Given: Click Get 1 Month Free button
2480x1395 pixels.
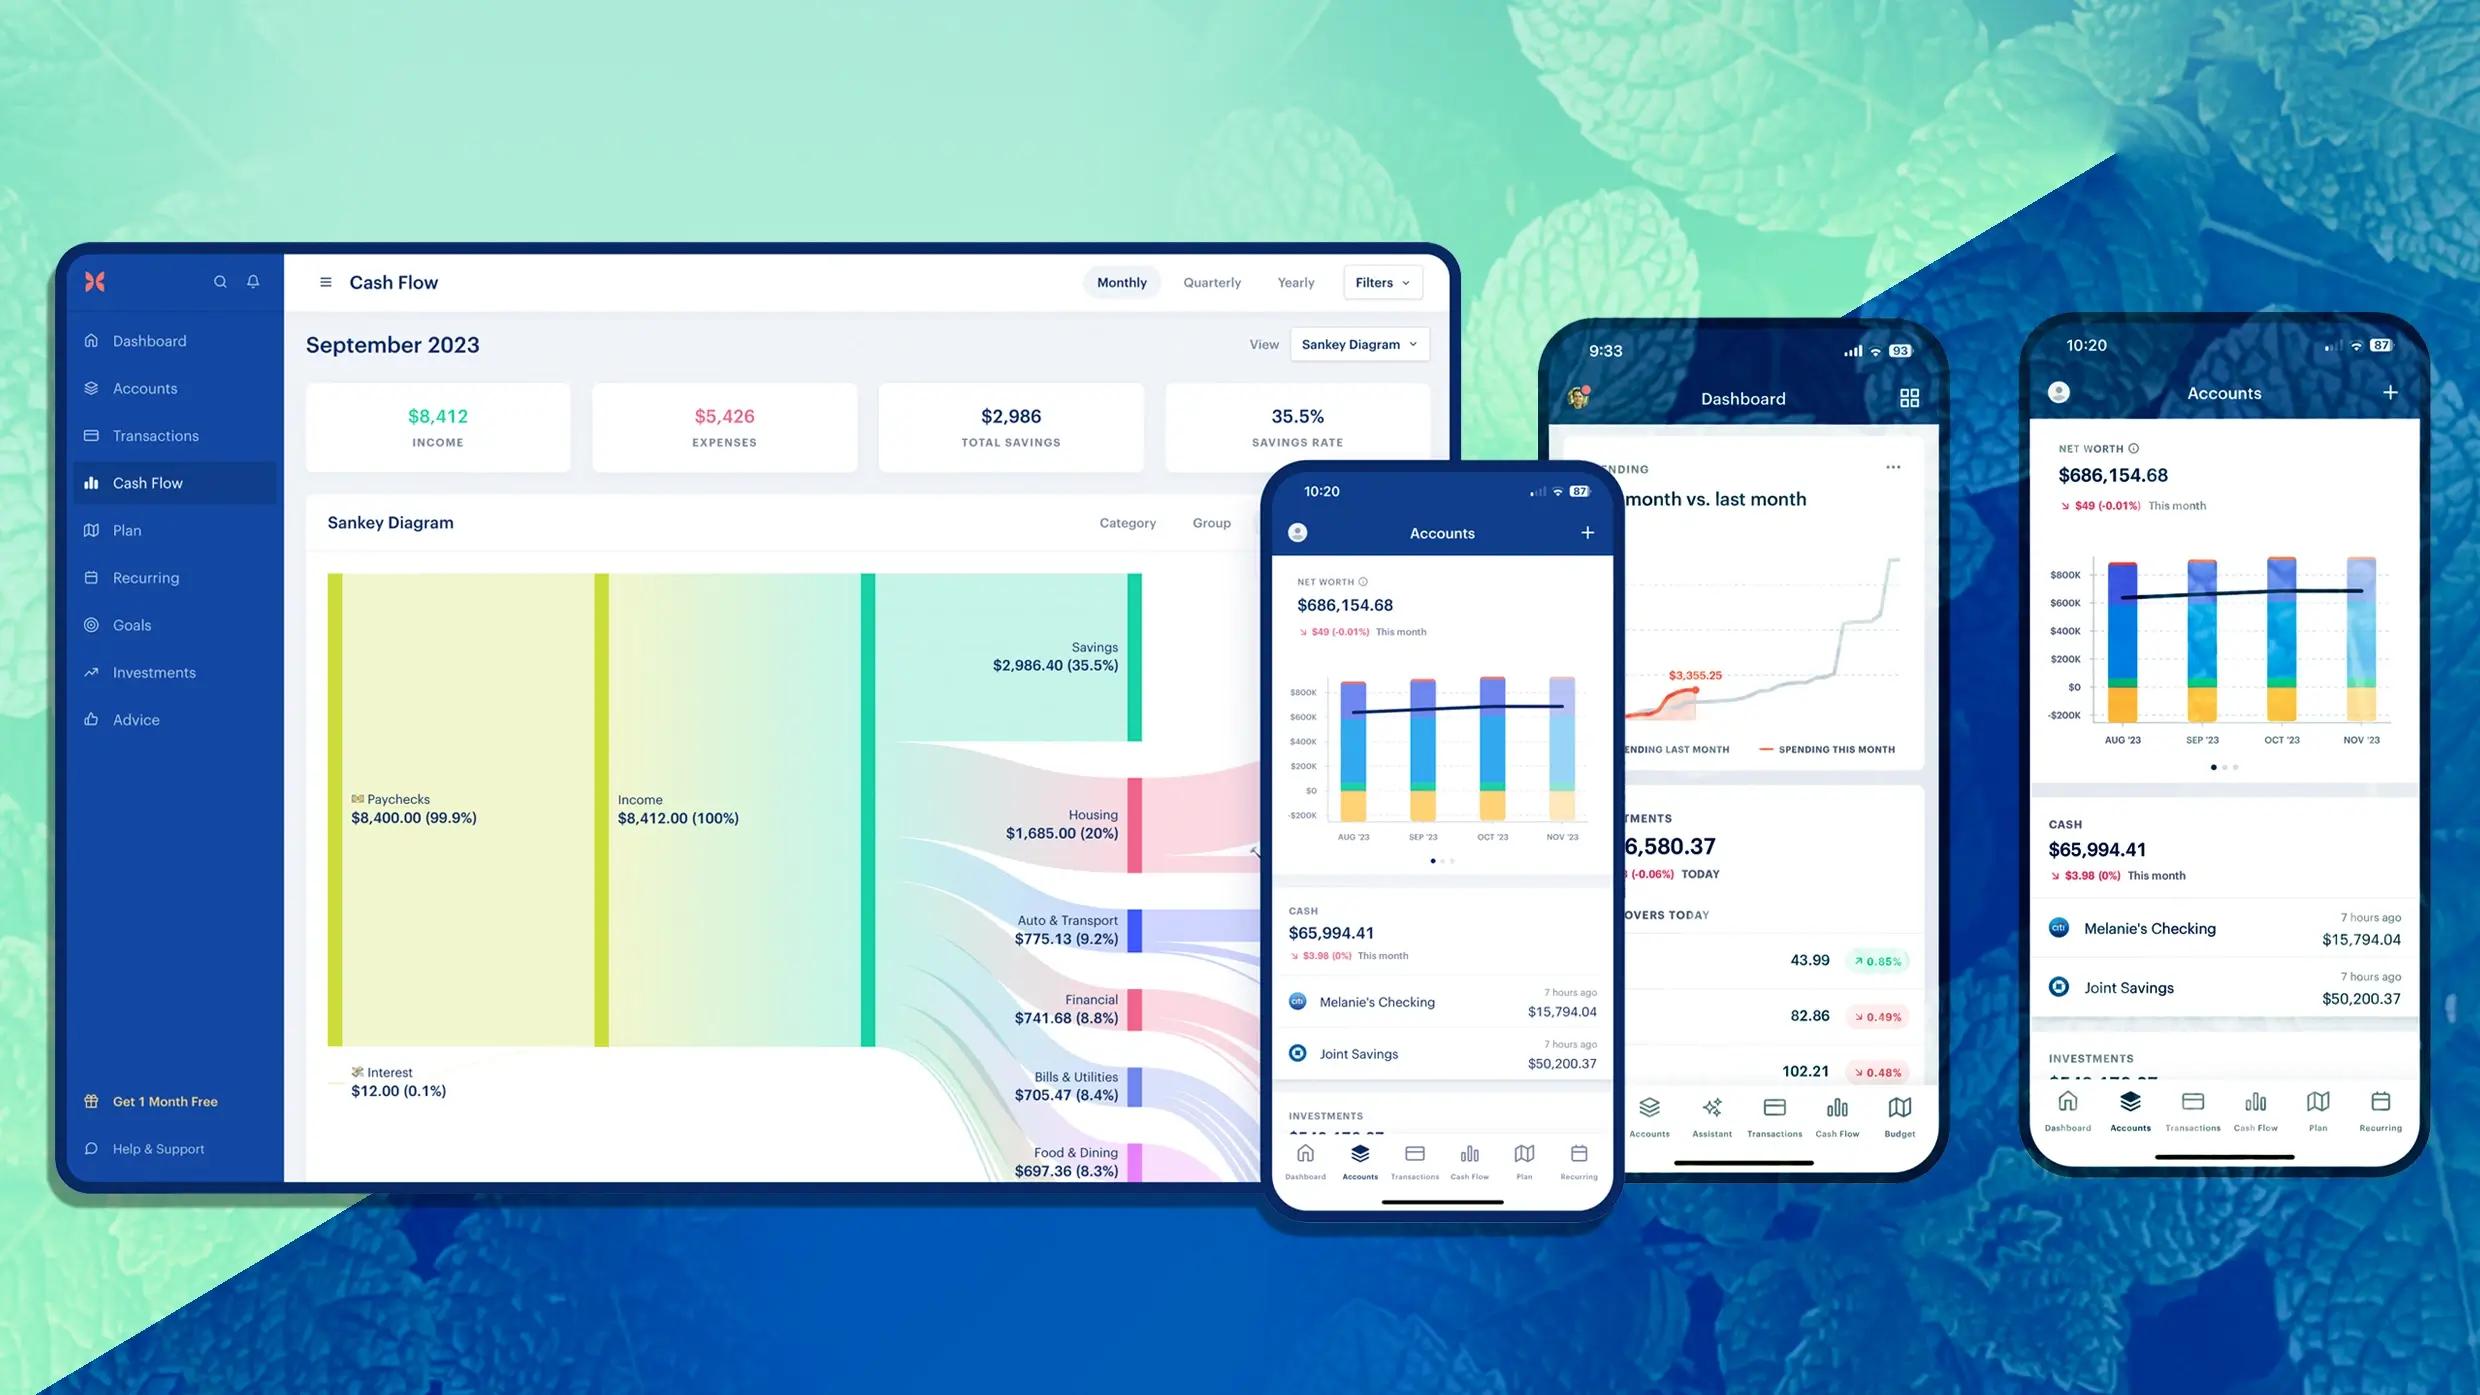Looking at the screenshot, I should (x=165, y=1100).
